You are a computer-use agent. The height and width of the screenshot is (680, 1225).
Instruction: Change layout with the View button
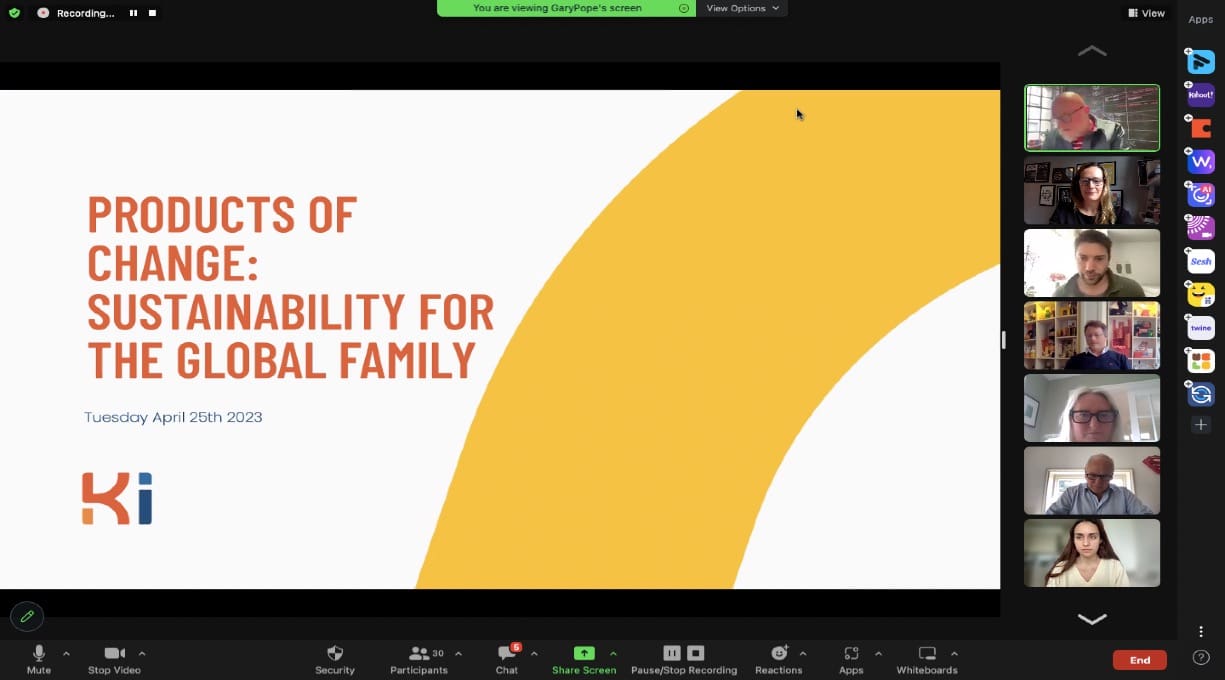pyautogui.click(x=1146, y=13)
